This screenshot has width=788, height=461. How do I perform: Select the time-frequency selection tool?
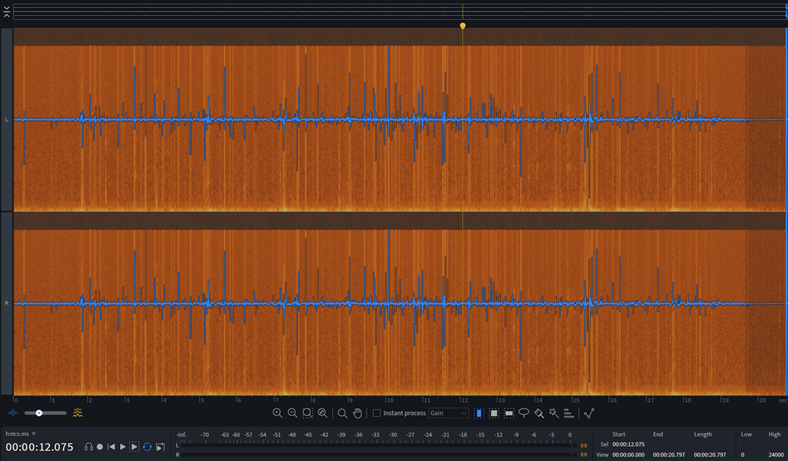pos(494,413)
